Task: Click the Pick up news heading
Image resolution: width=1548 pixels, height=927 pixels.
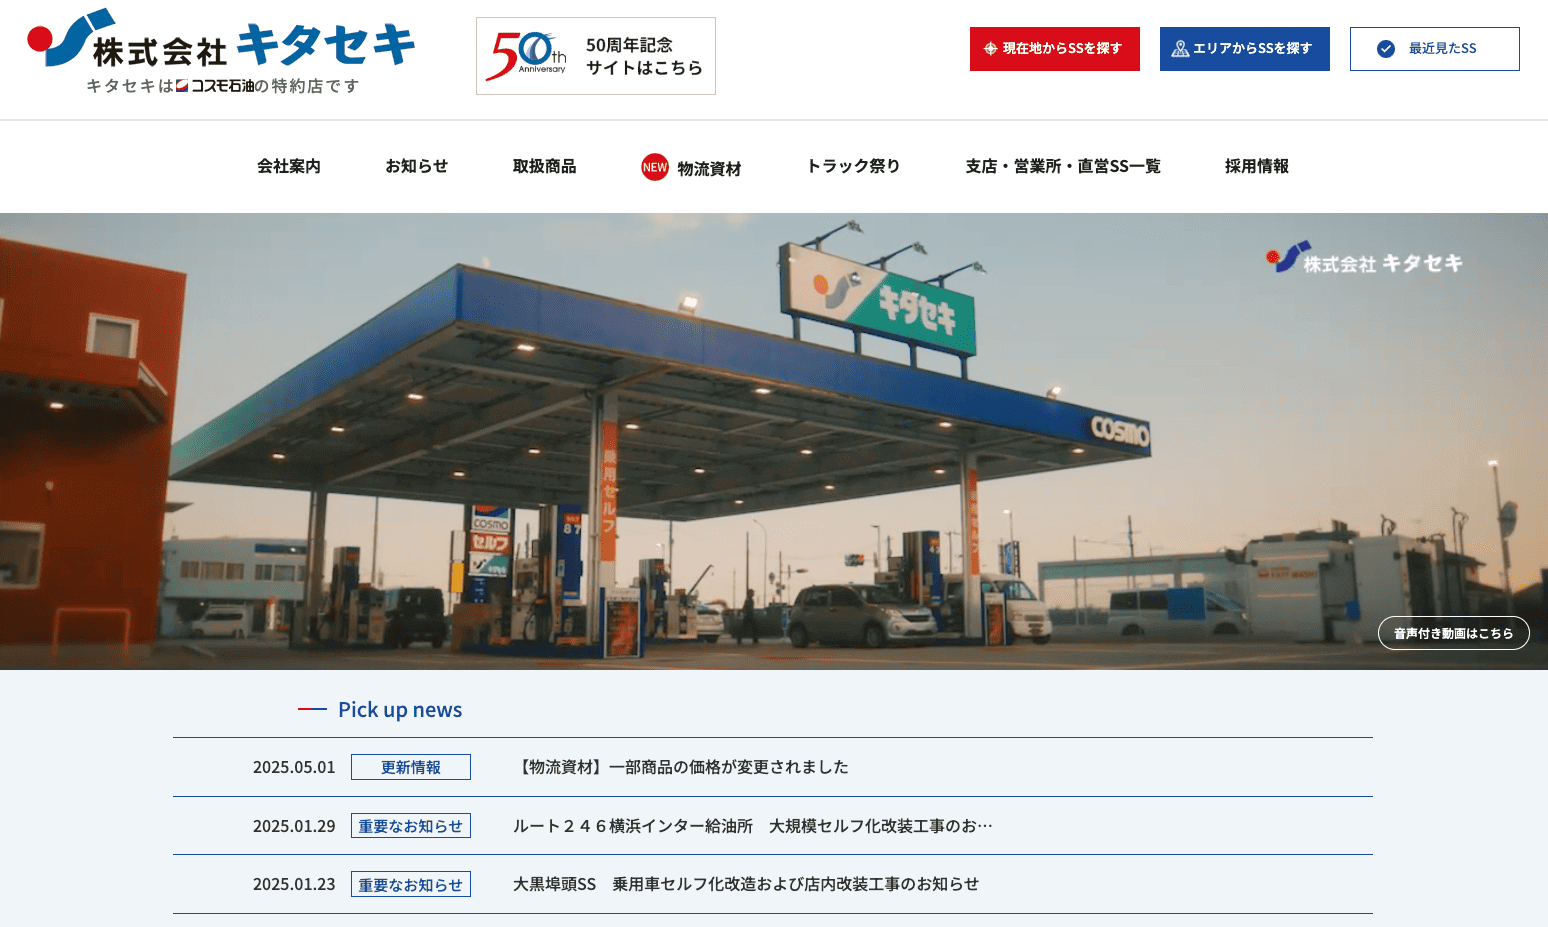Action: (400, 709)
